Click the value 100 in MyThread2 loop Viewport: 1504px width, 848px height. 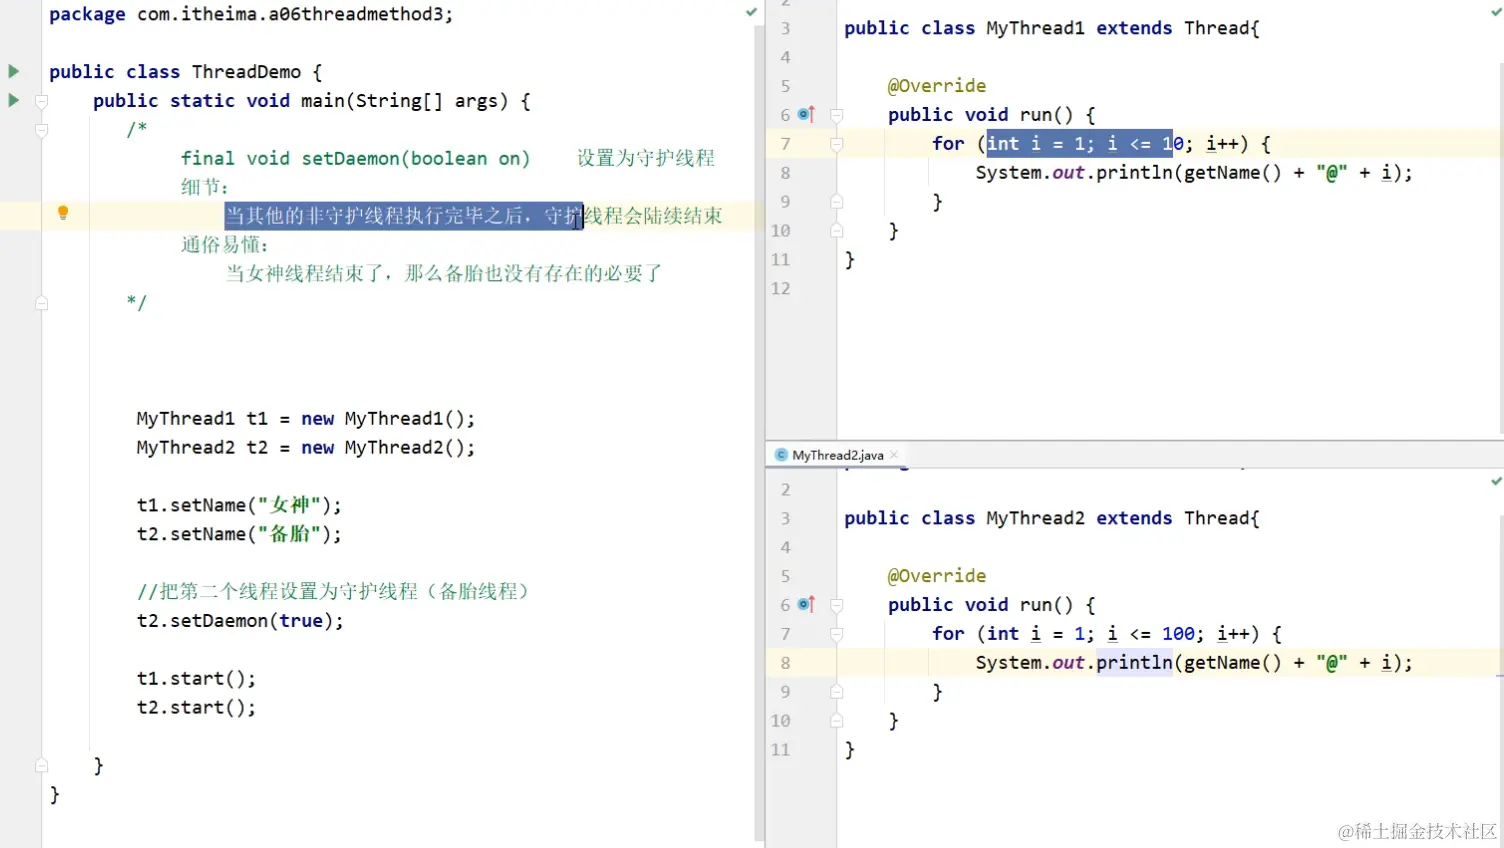[1178, 634]
